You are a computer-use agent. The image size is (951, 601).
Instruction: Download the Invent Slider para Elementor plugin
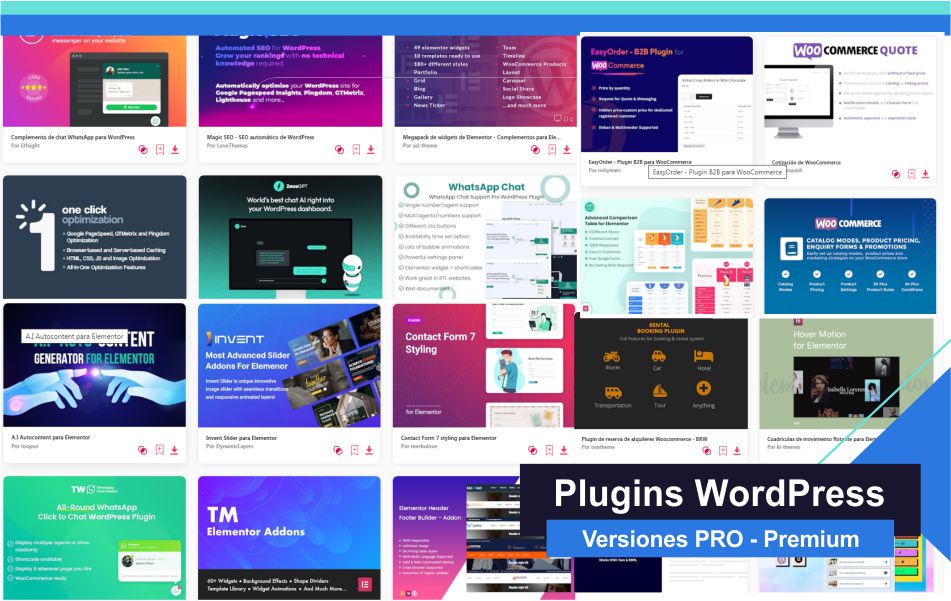(x=369, y=450)
